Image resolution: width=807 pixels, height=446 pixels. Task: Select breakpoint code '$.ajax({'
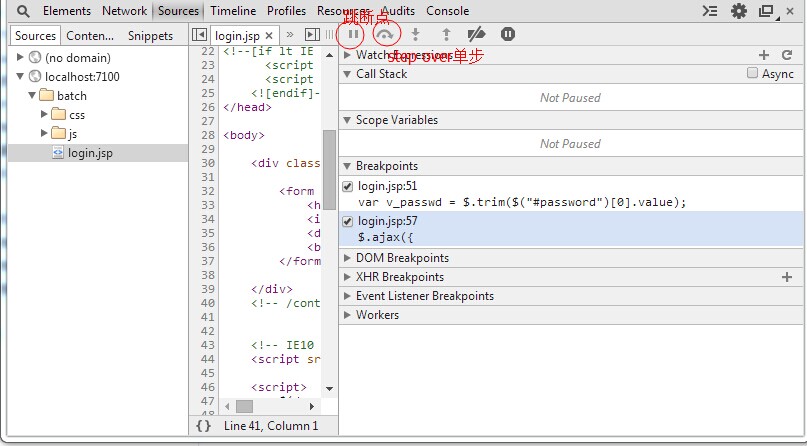tap(386, 237)
